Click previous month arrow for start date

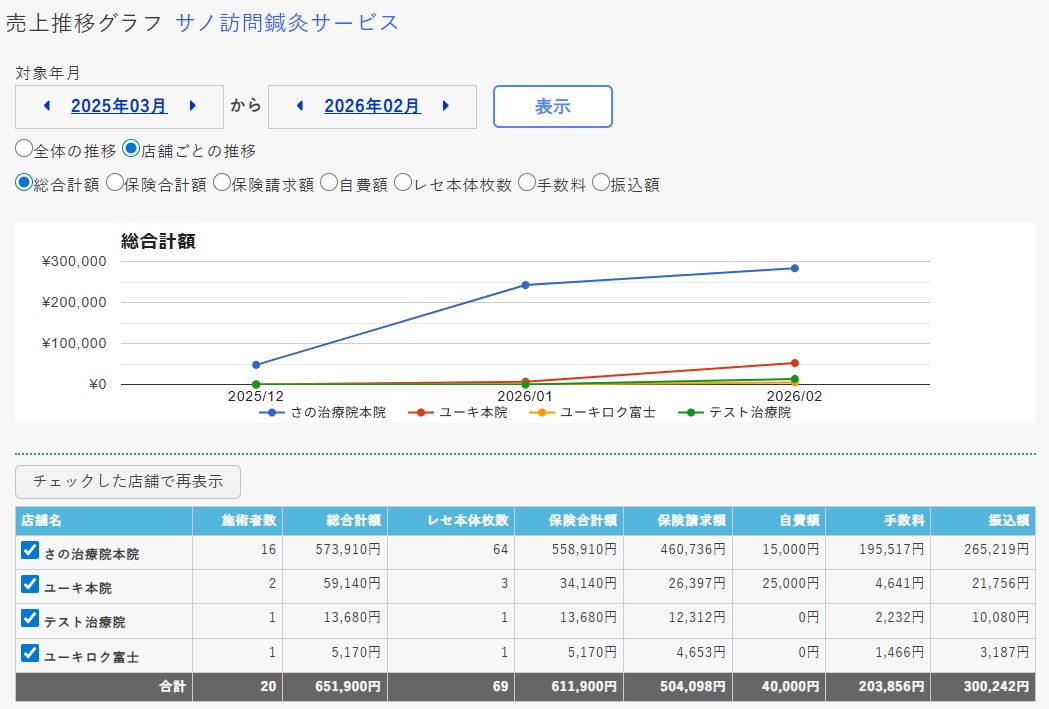point(46,106)
